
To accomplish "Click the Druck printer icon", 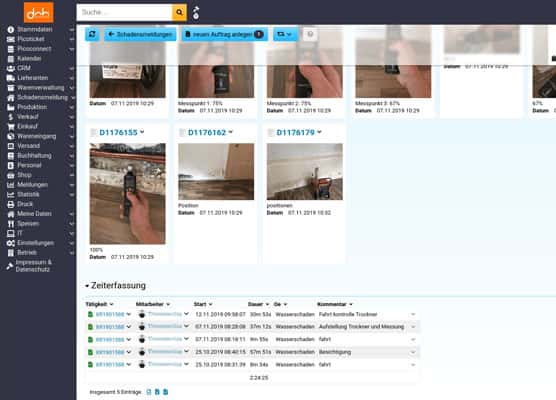I will coord(11,204).
